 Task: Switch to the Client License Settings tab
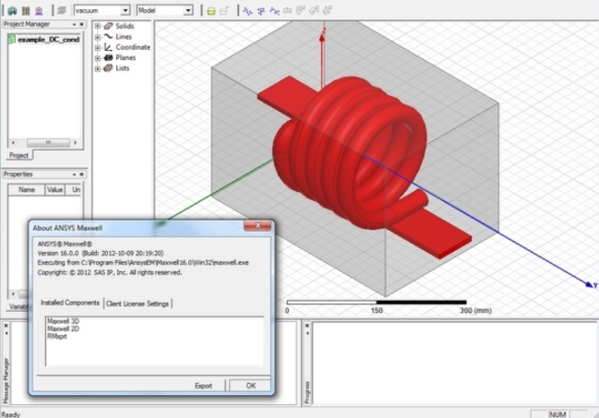[137, 303]
